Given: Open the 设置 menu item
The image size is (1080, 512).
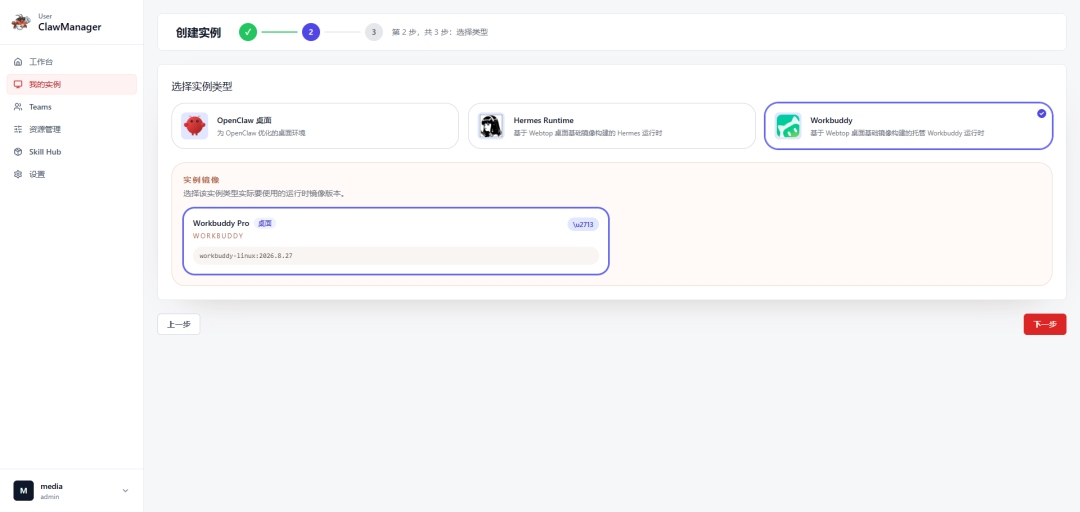Looking at the screenshot, I should pyautogui.click(x=72, y=174).
